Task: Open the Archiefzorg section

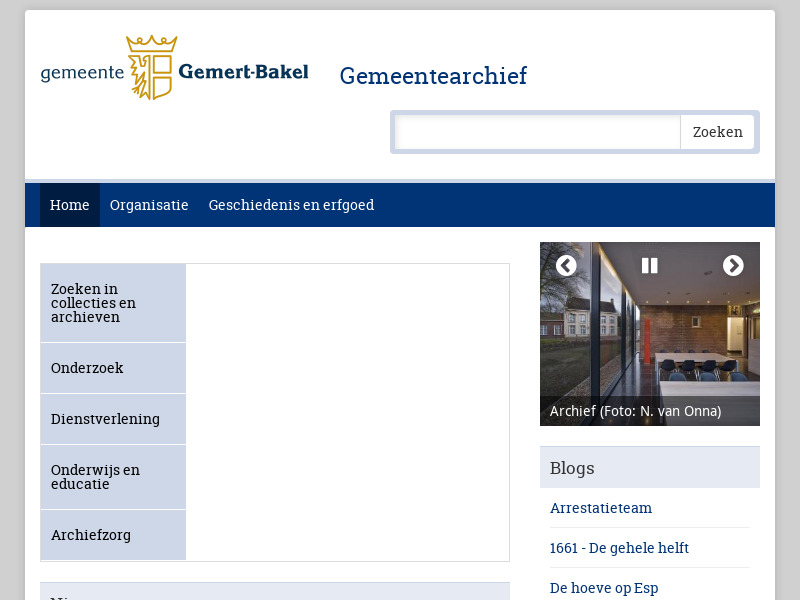Action: [91, 535]
